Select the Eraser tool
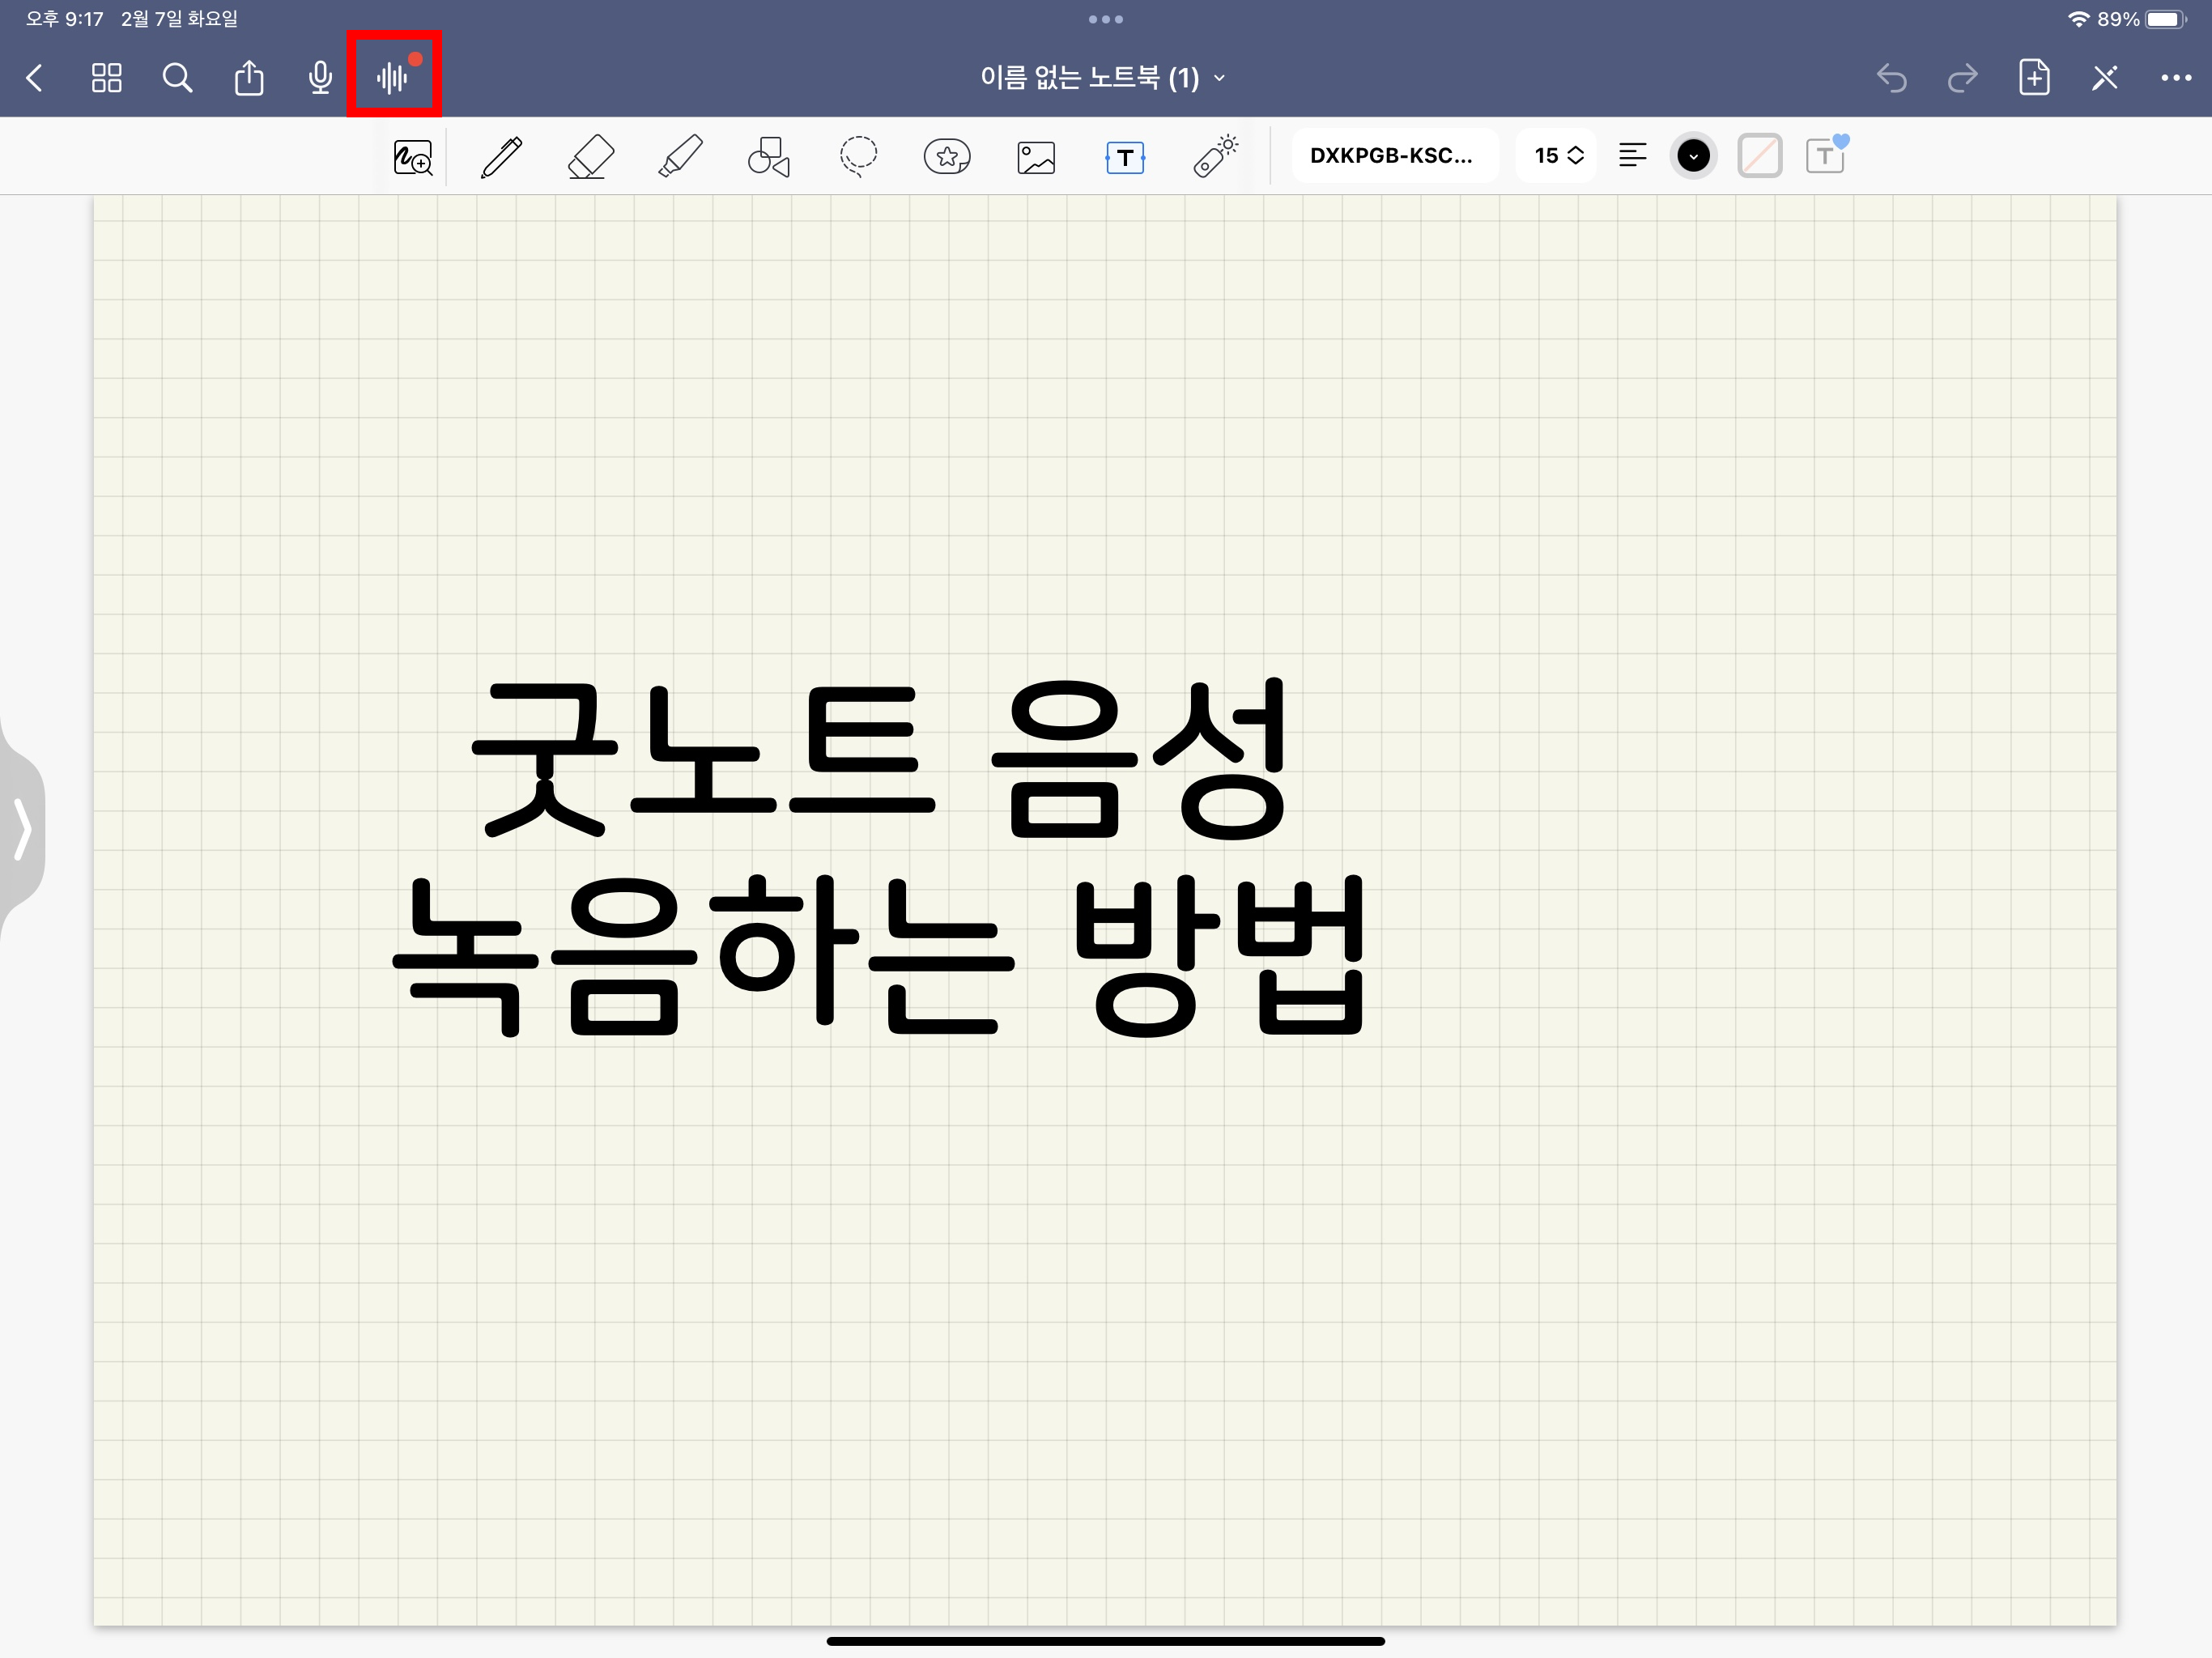This screenshot has width=2212, height=1658. [590, 157]
